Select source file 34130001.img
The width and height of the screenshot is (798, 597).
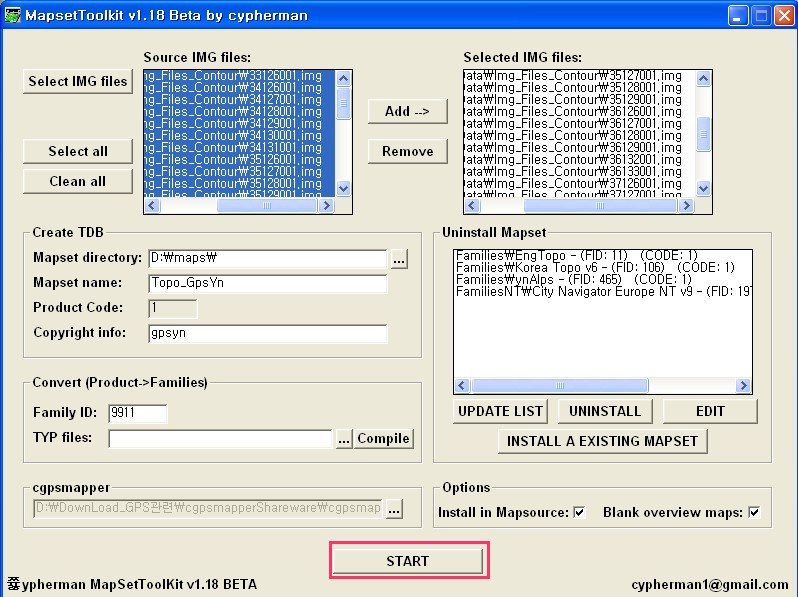click(233, 135)
